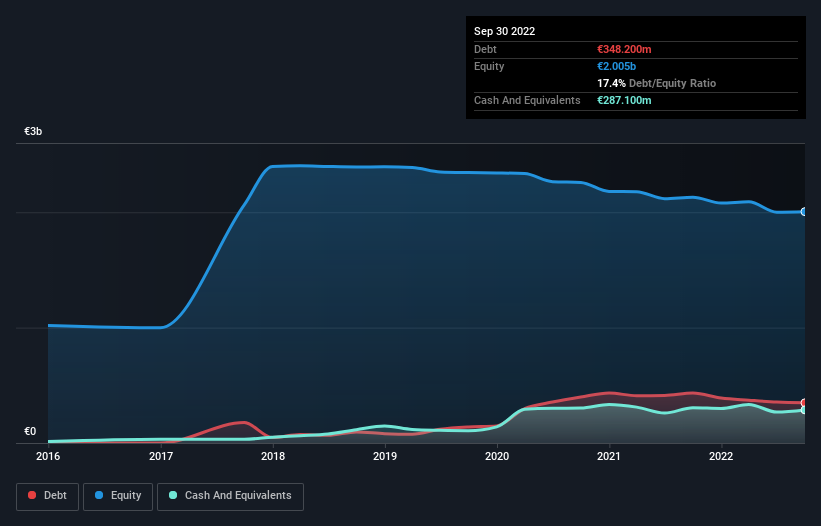
Task: Click the Debt row label in tooltip
Action: pyautogui.click(x=485, y=49)
